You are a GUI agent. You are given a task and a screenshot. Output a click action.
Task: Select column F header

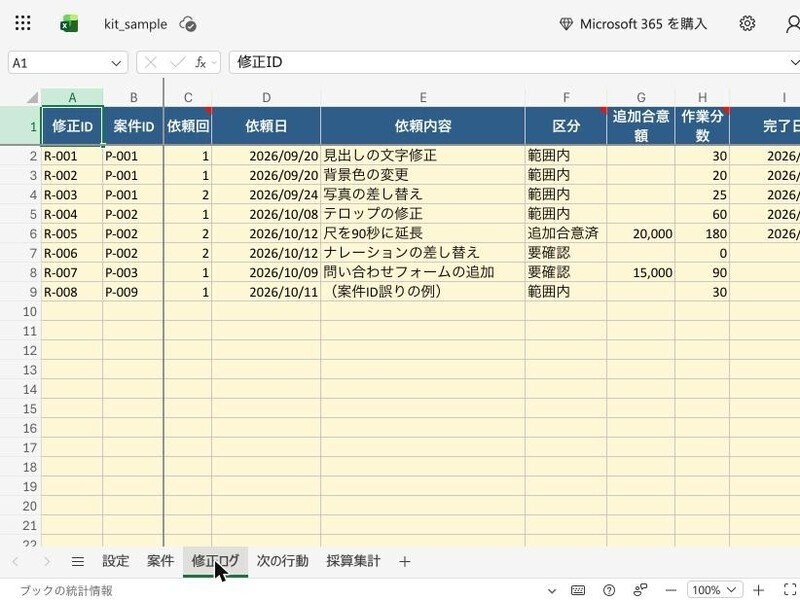(x=566, y=97)
